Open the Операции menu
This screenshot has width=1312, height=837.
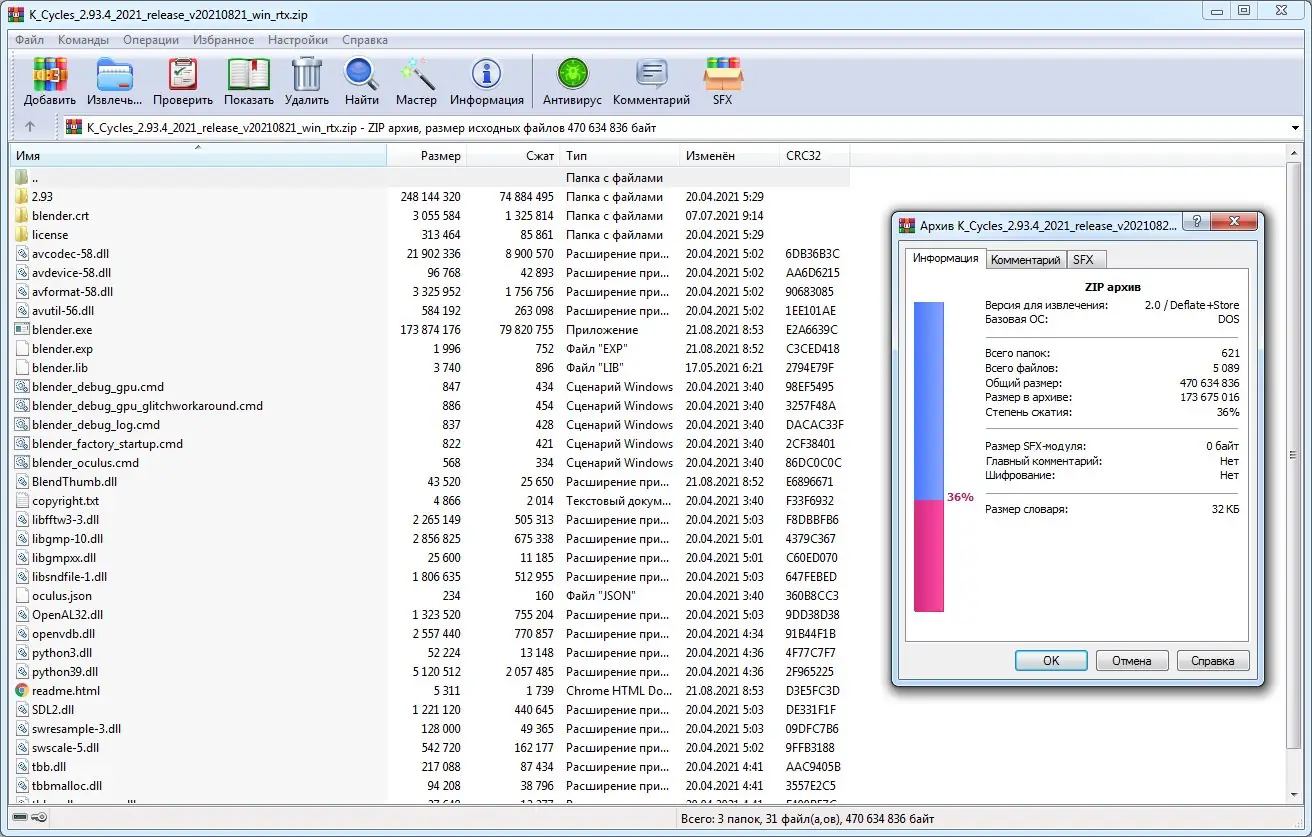click(x=151, y=40)
